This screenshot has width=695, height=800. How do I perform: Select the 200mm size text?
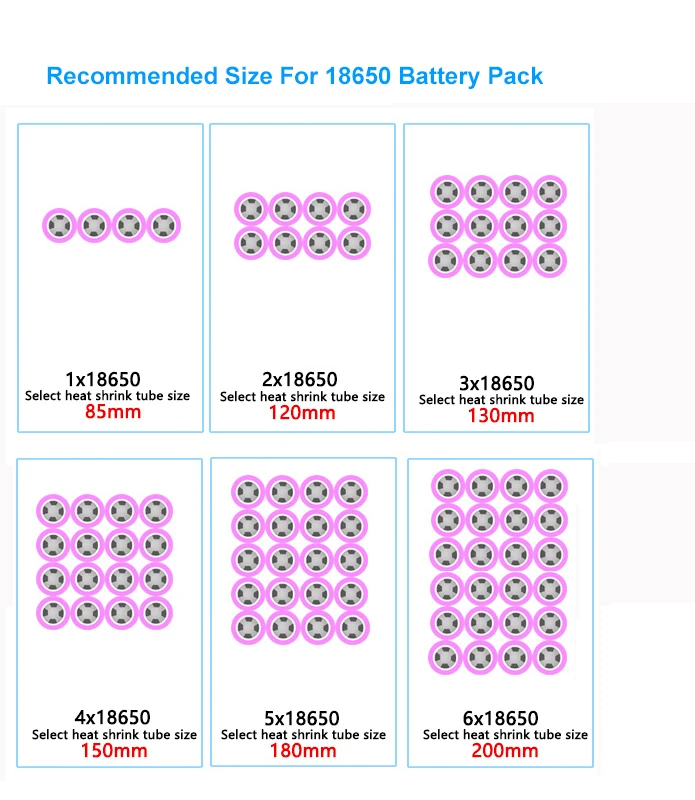(505, 751)
